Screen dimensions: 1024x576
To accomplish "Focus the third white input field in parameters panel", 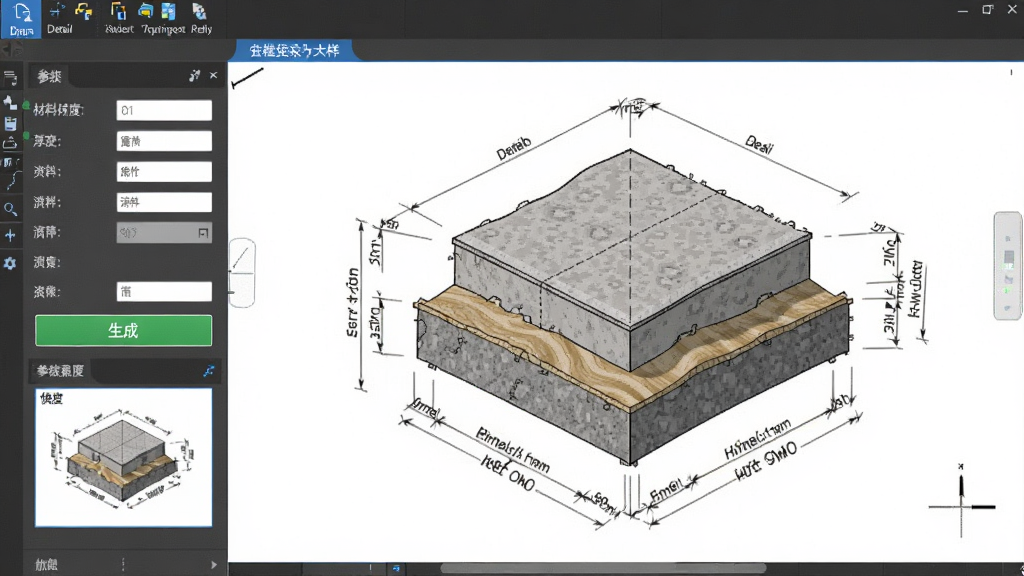I will 164,172.
